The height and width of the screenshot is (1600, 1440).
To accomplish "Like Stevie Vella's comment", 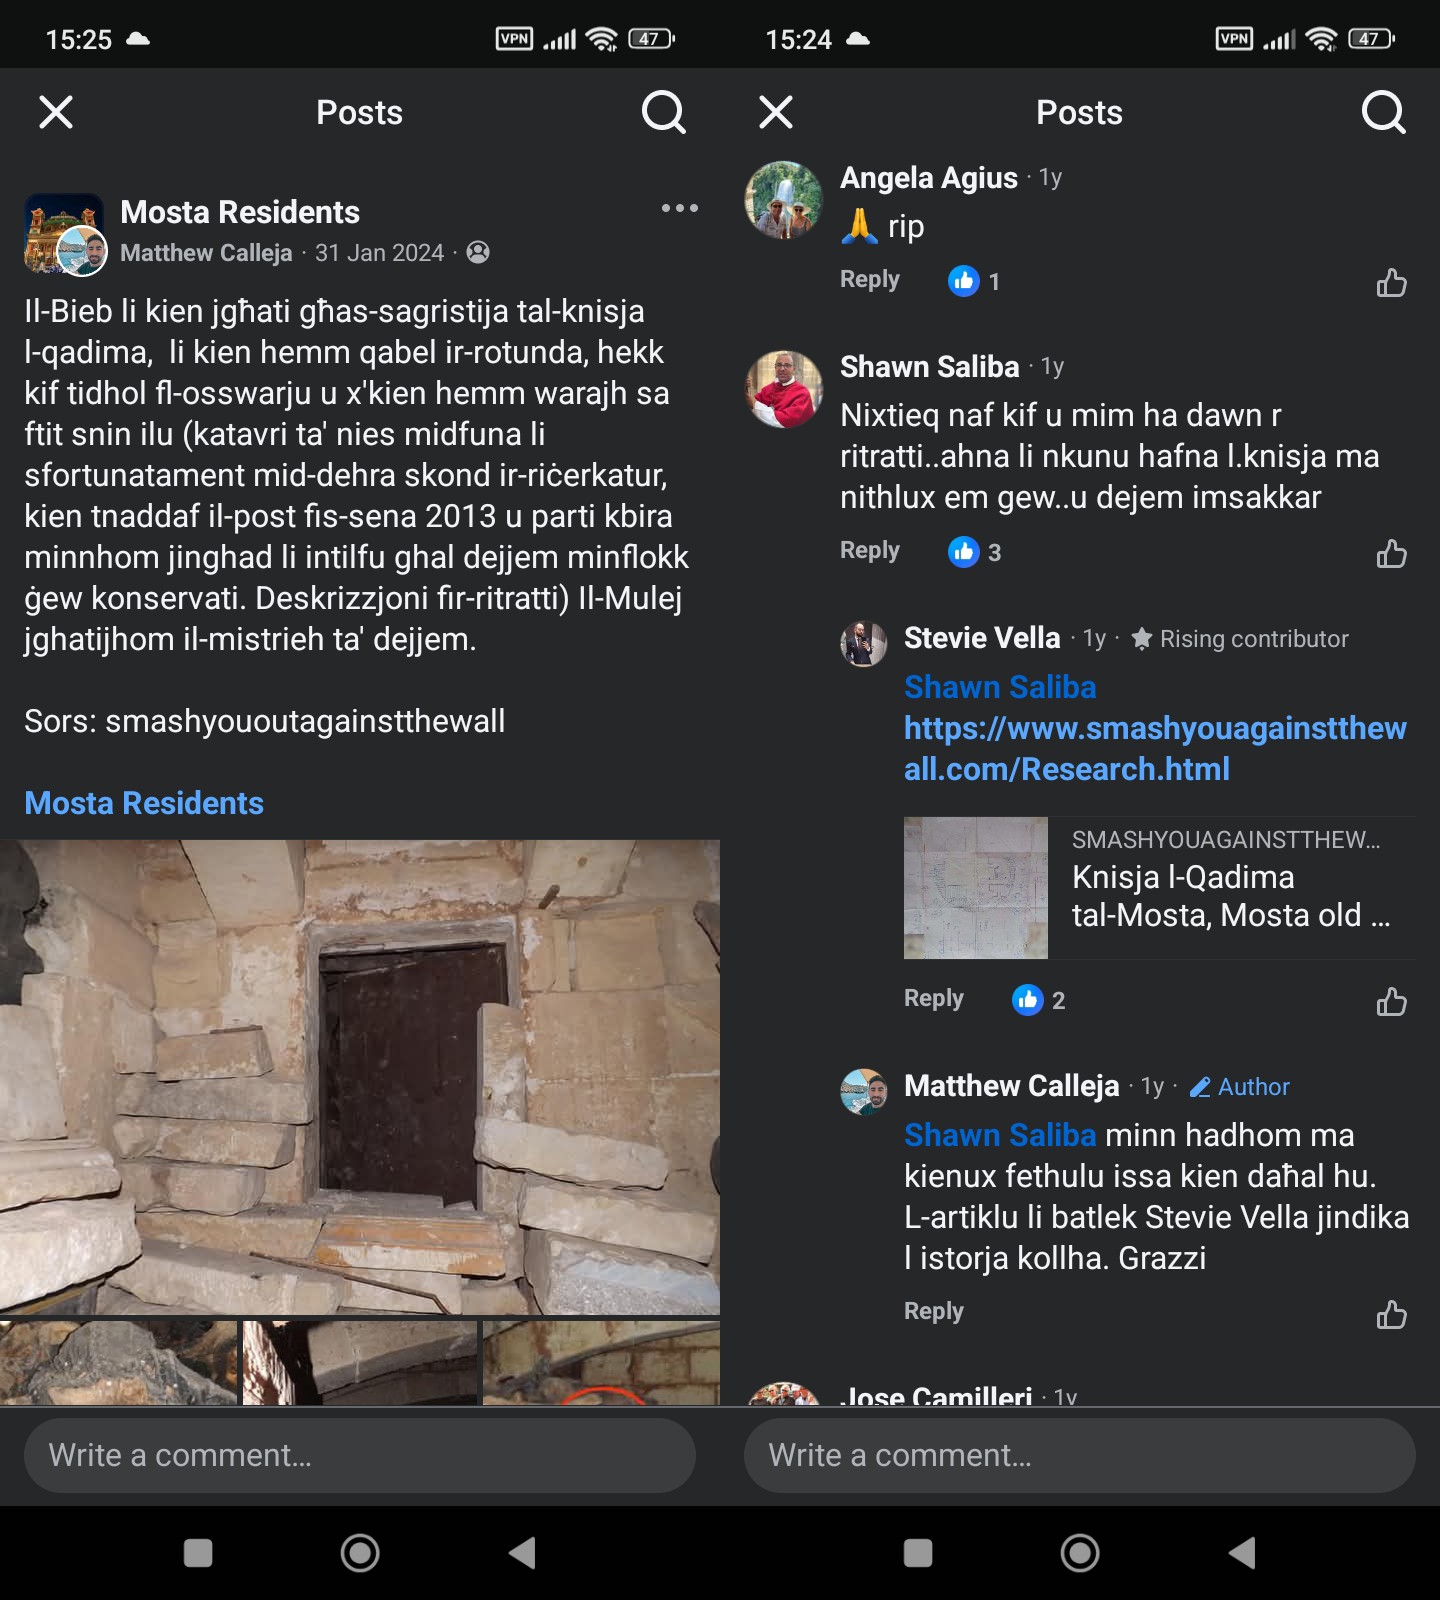I will point(1391,1001).
